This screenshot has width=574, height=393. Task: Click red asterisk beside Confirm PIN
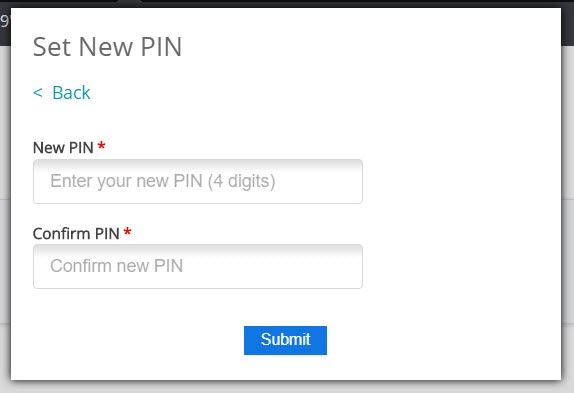click(127, 232)
